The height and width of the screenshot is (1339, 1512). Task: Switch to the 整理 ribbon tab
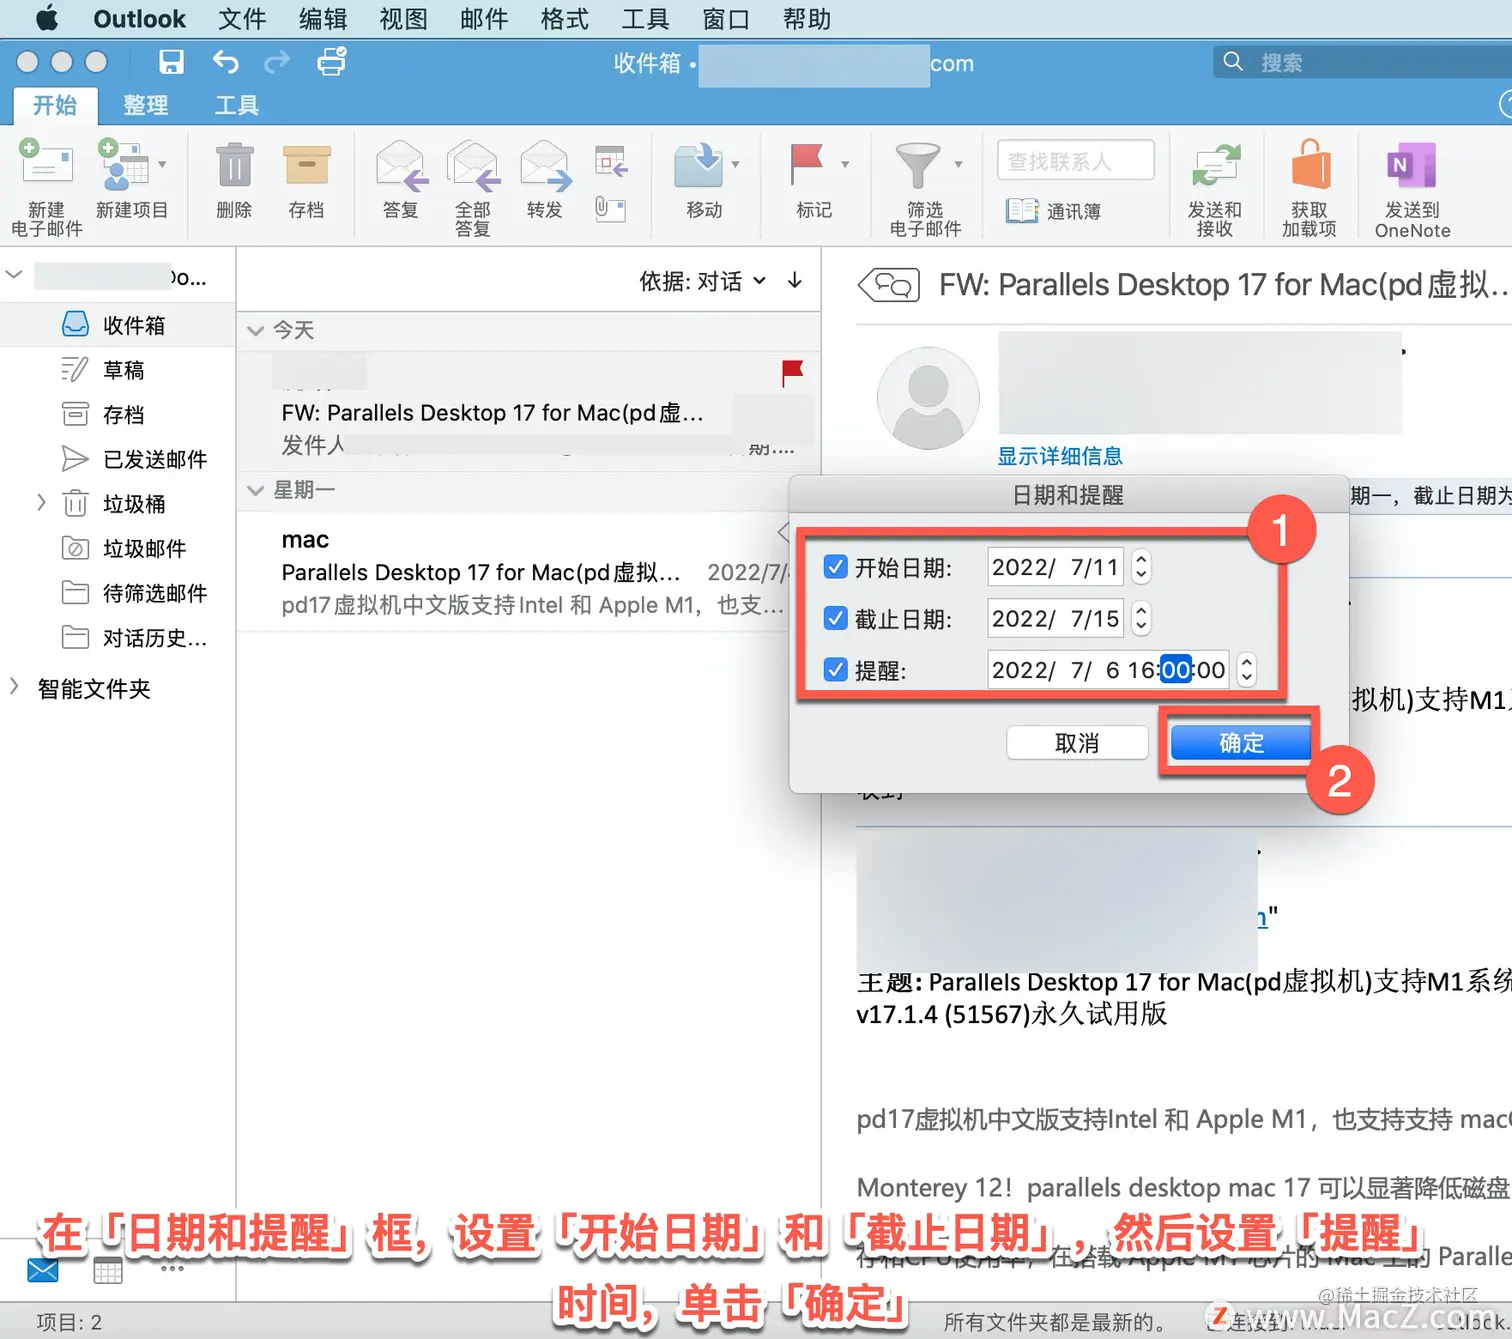[146, 105]
